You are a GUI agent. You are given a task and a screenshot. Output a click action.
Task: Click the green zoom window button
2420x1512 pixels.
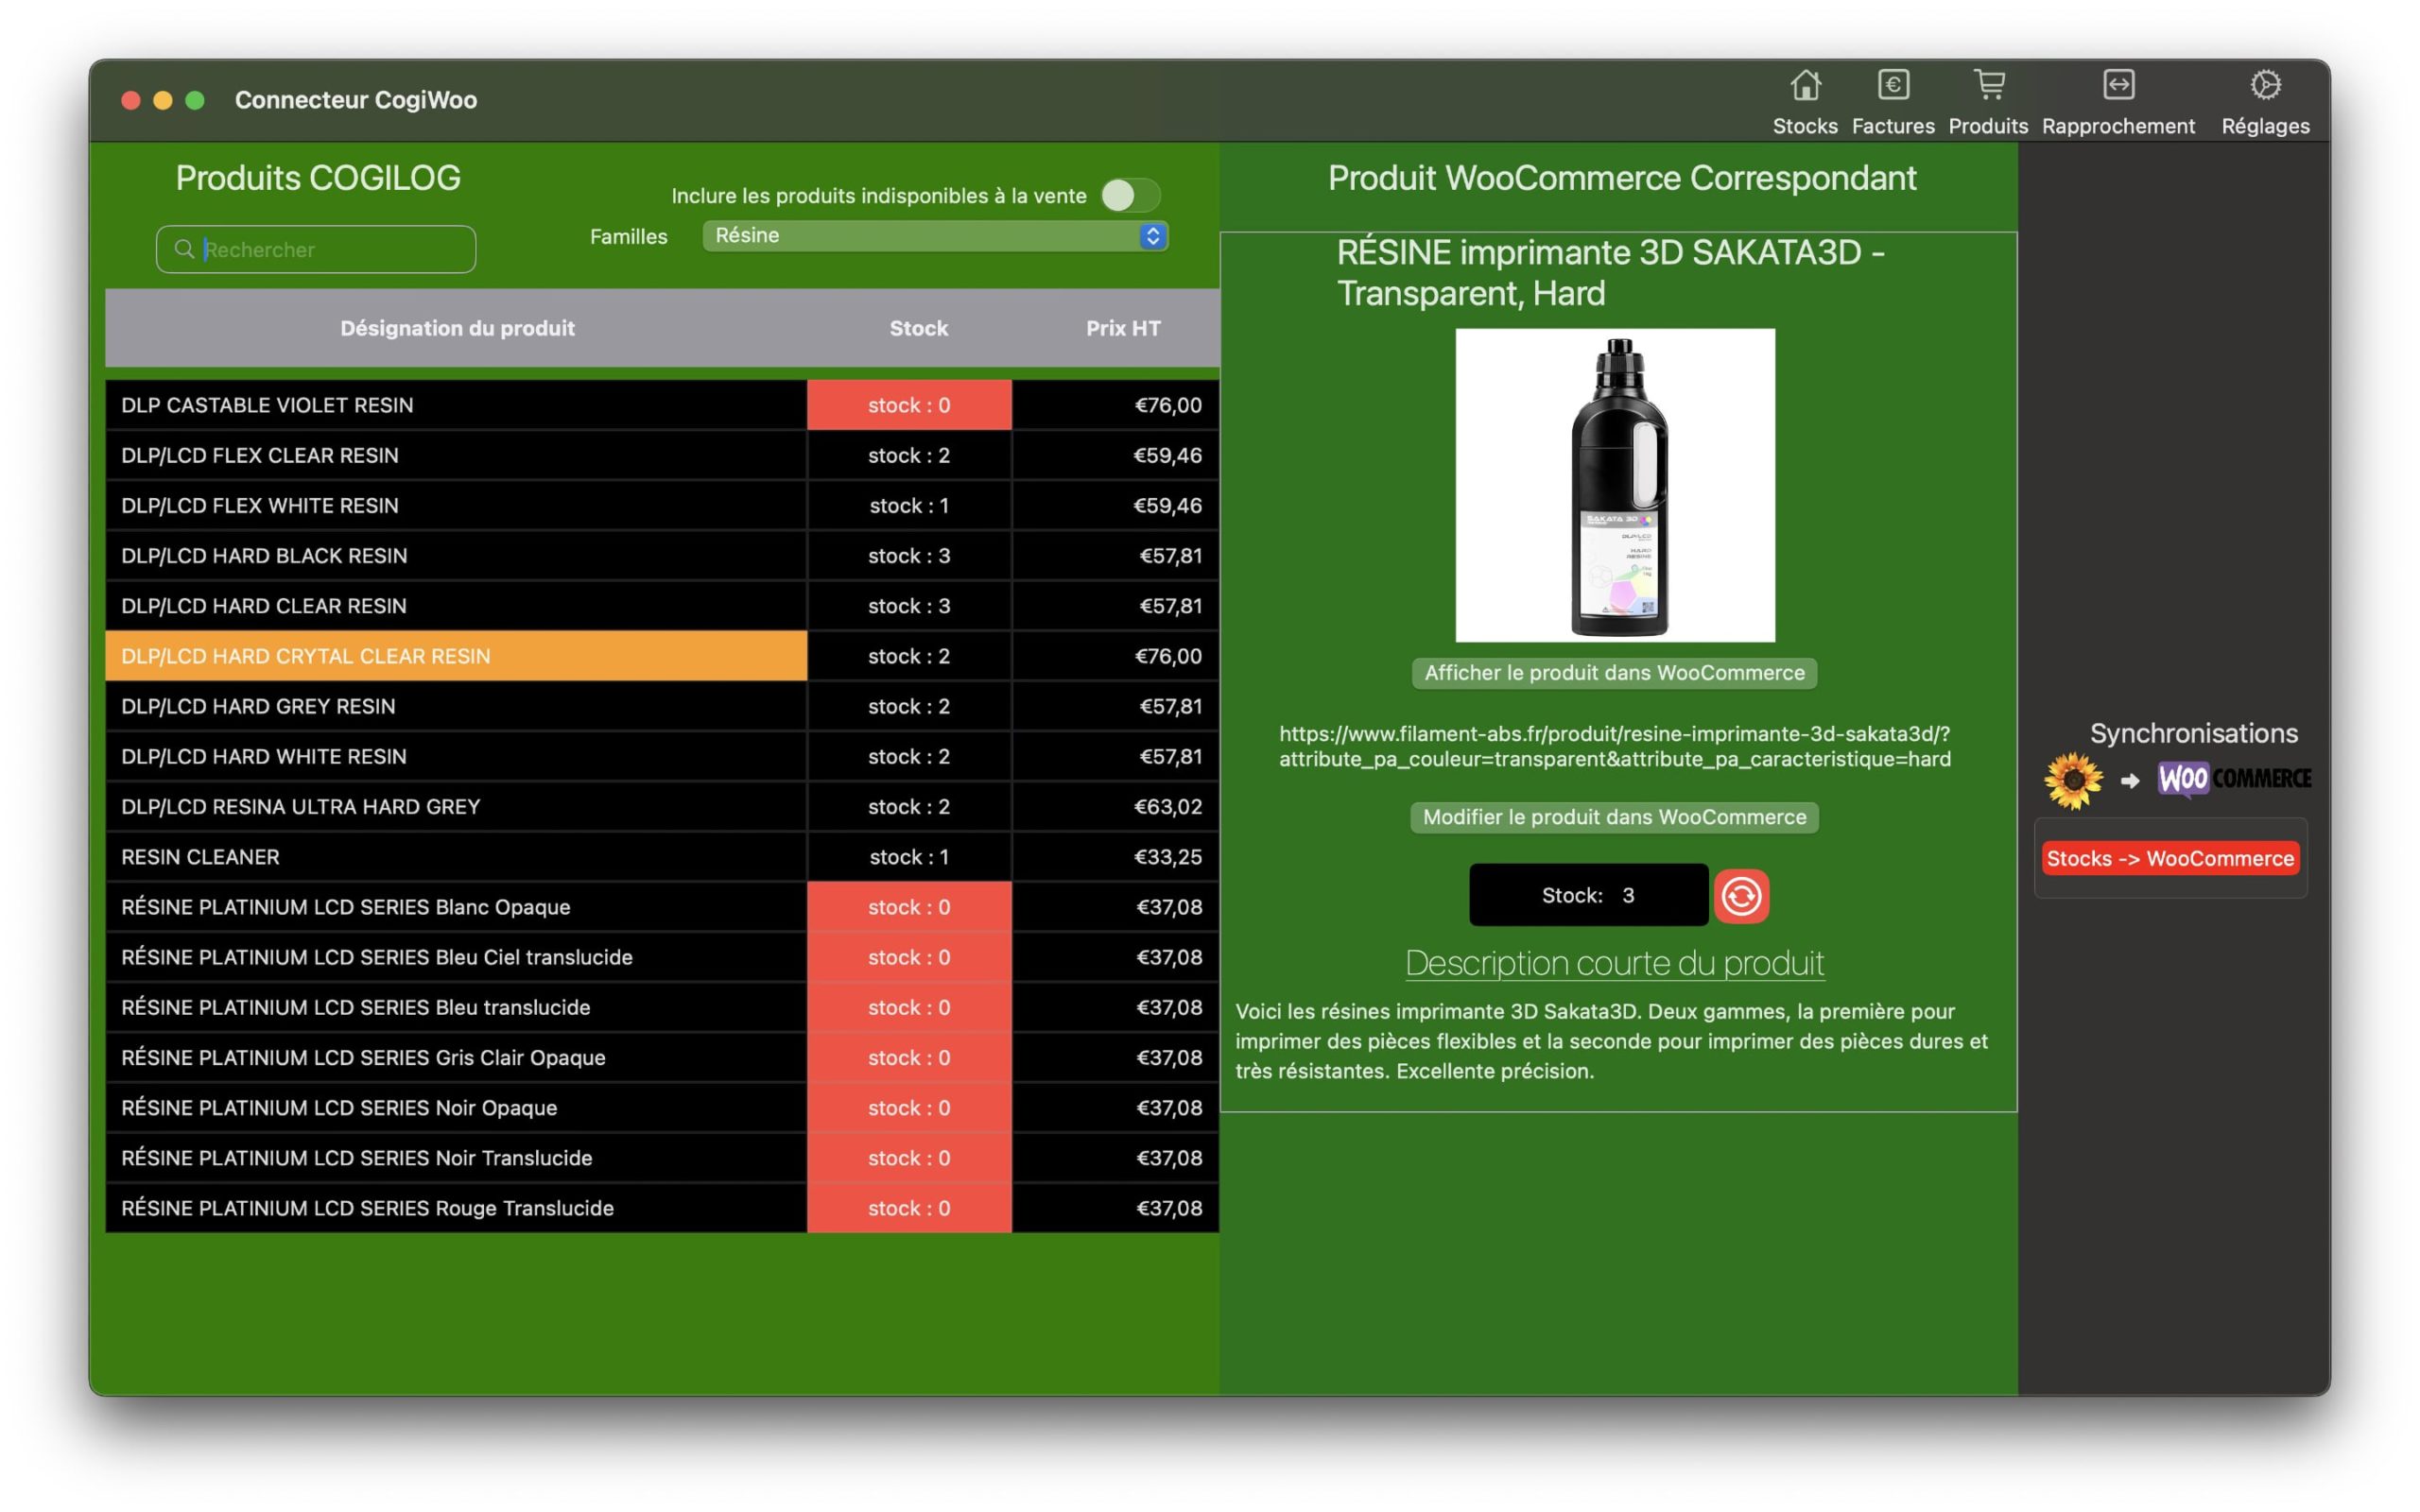pyautogui.click(x=195, y=100)
